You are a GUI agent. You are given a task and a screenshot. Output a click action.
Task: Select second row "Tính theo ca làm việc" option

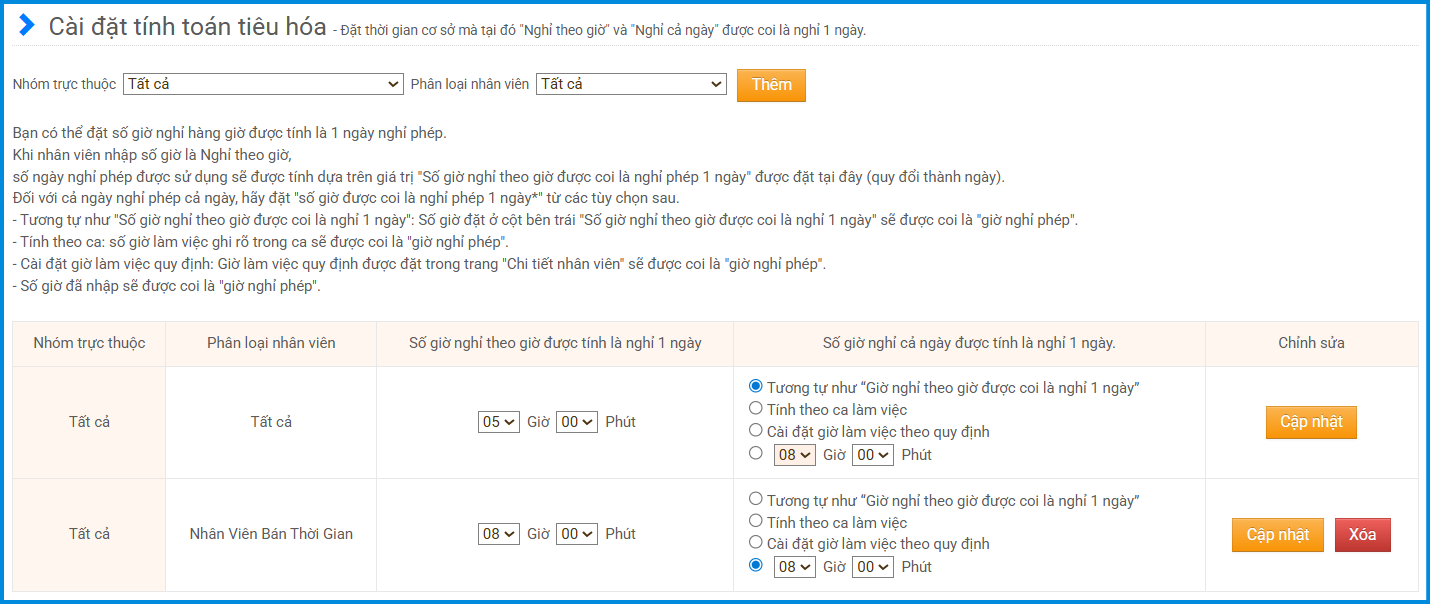pyautogui.click(x=756, y=520)
